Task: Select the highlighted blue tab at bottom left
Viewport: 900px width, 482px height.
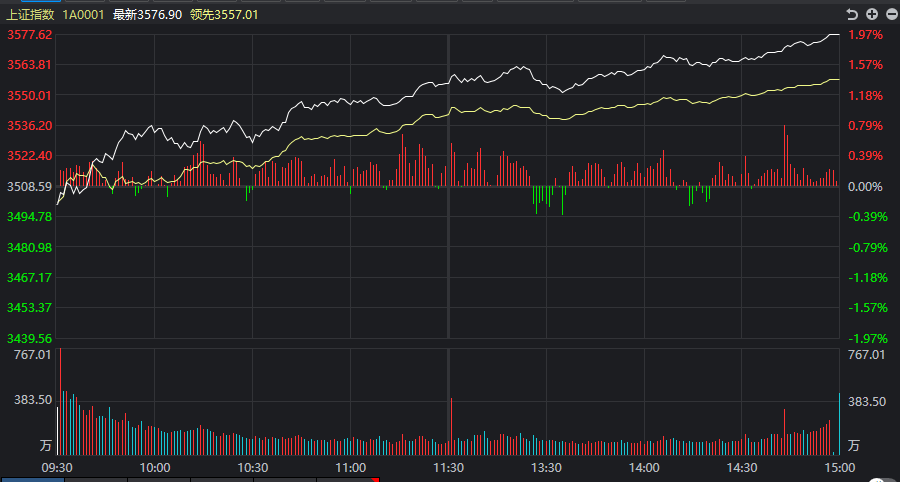Action: [x=32, y=479]
